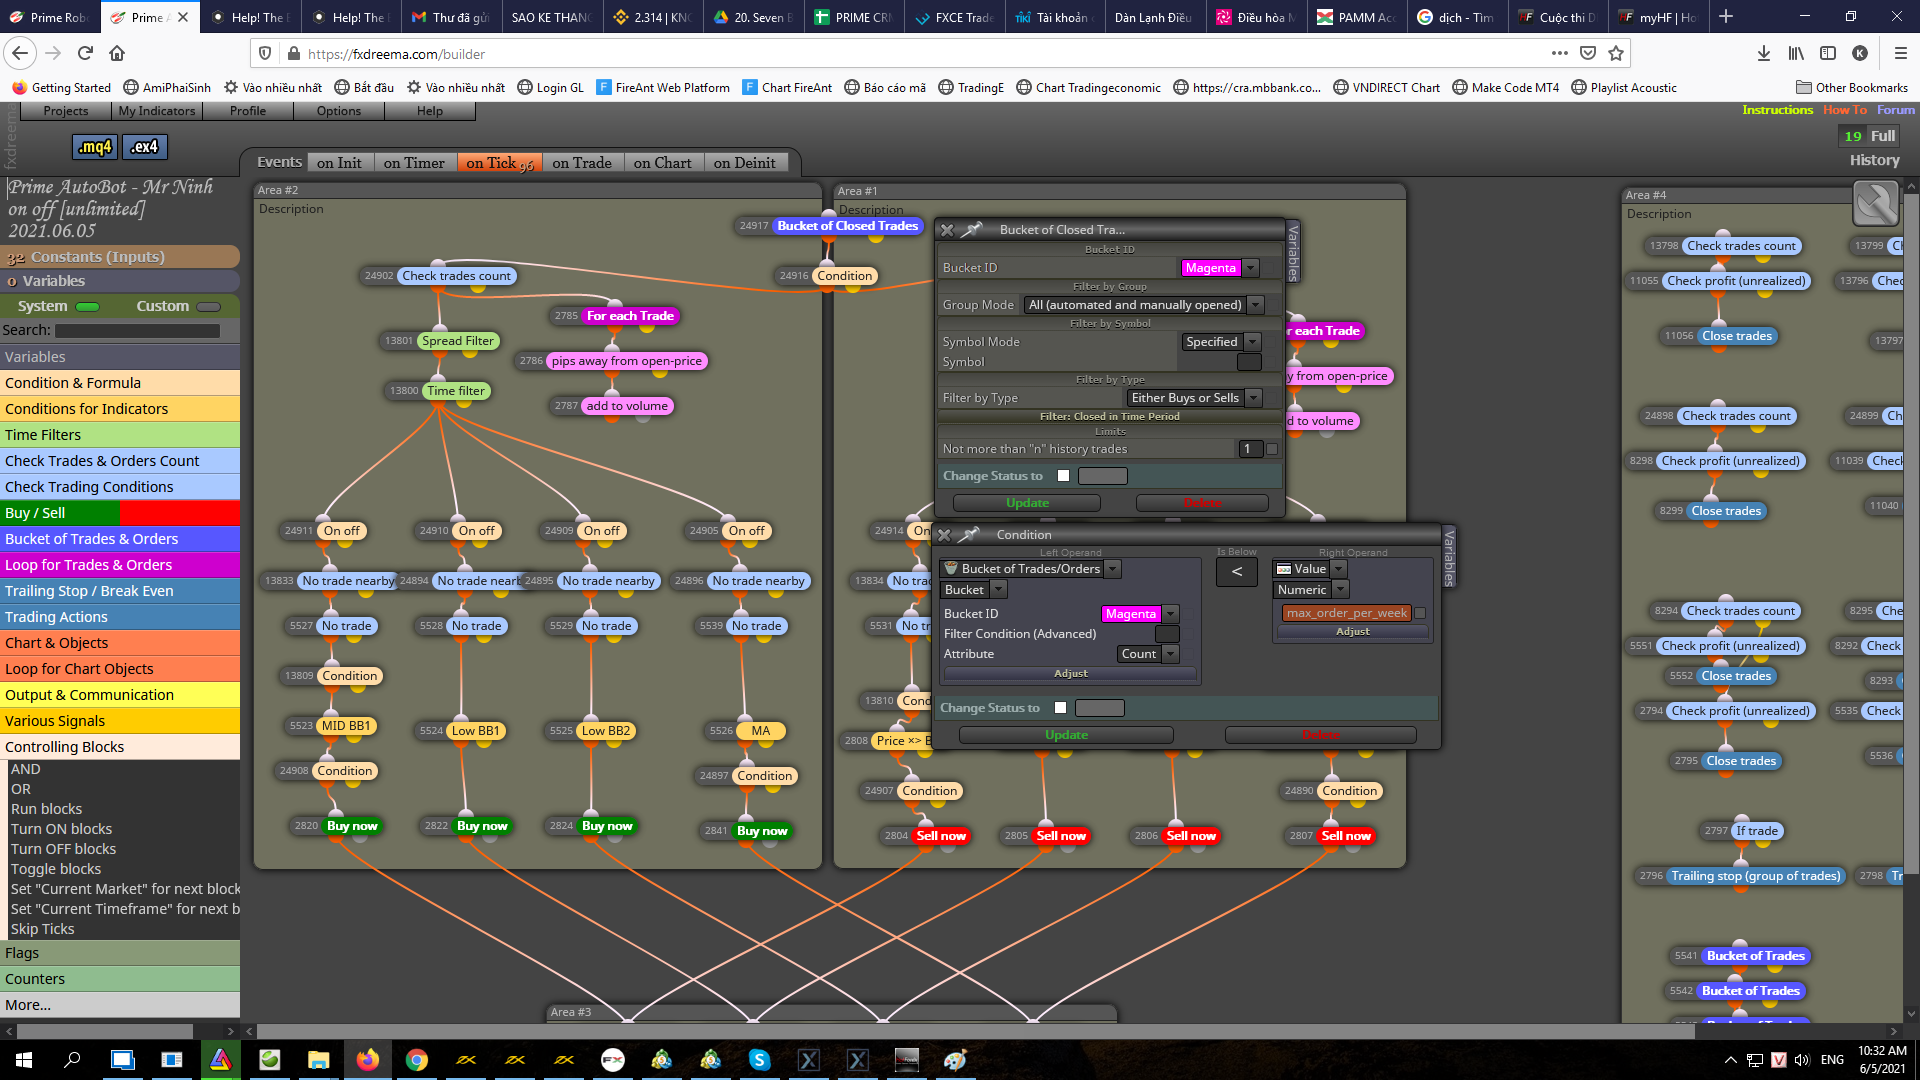Image resolution: width=1920 pixels, height=1080 pixels.
Task: Open Bucket of Trades/Orders operand dropdown
Action: point(1112,569)
